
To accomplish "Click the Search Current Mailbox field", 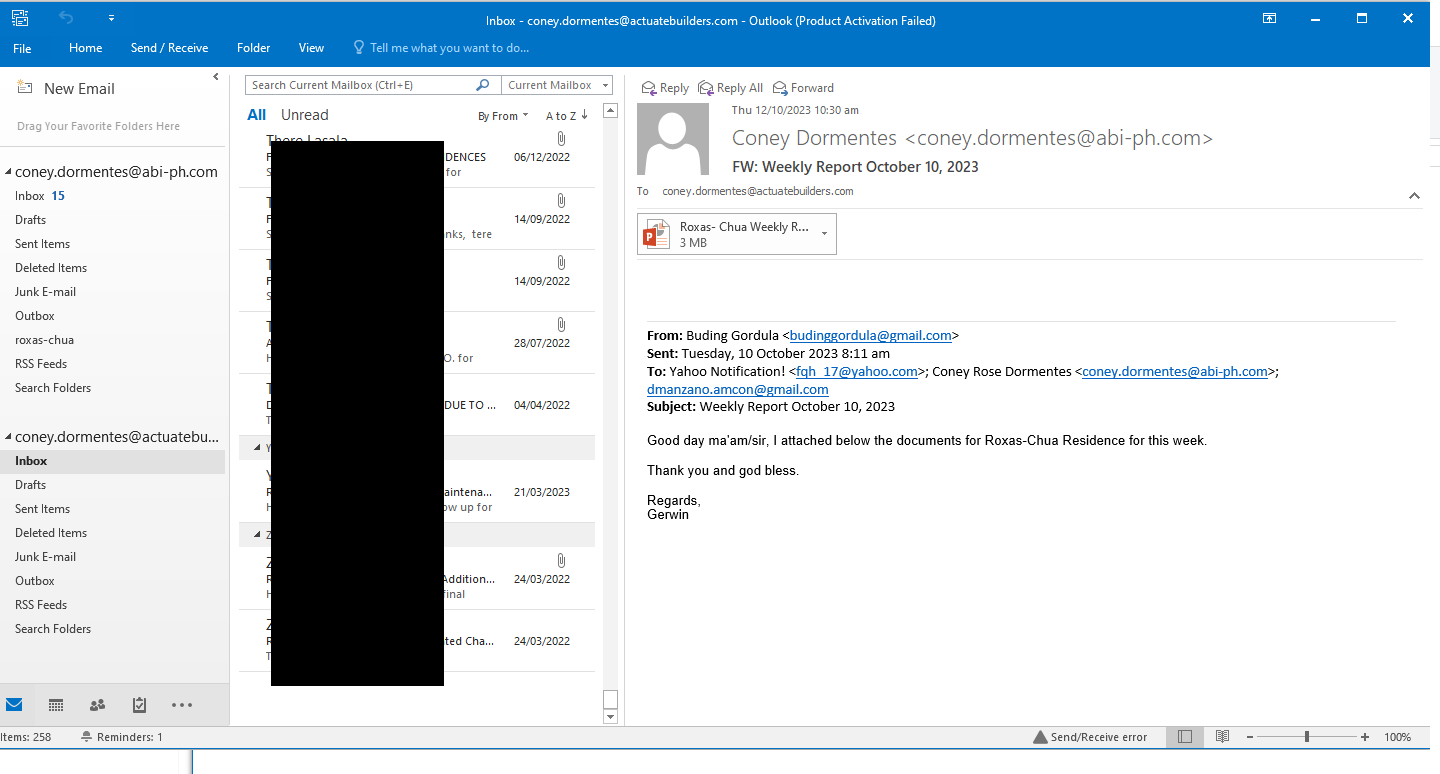I will pos(360,85).
